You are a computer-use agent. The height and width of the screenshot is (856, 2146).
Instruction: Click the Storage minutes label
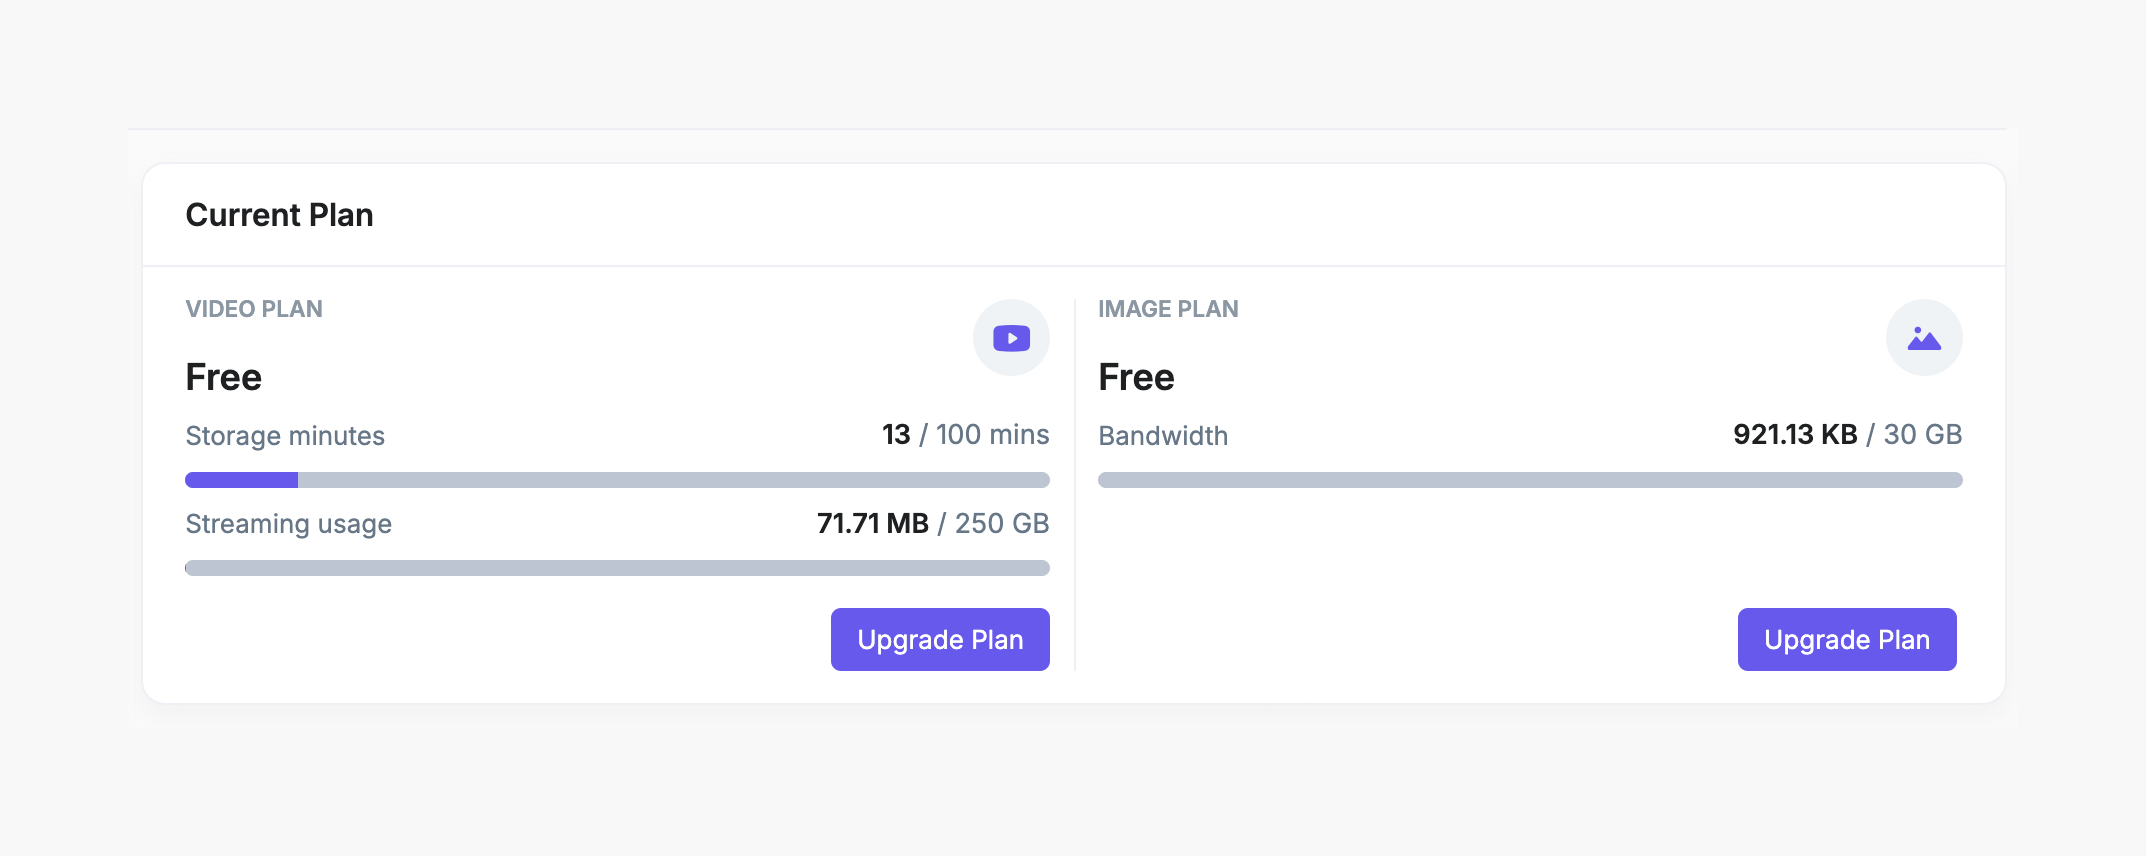(285, 436)
